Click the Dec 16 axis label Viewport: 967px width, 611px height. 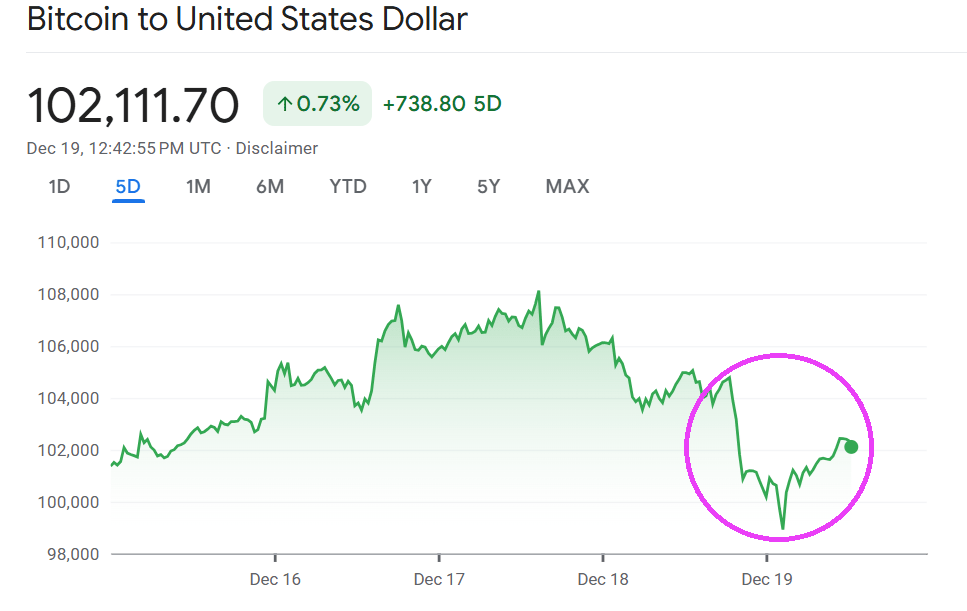275,579
